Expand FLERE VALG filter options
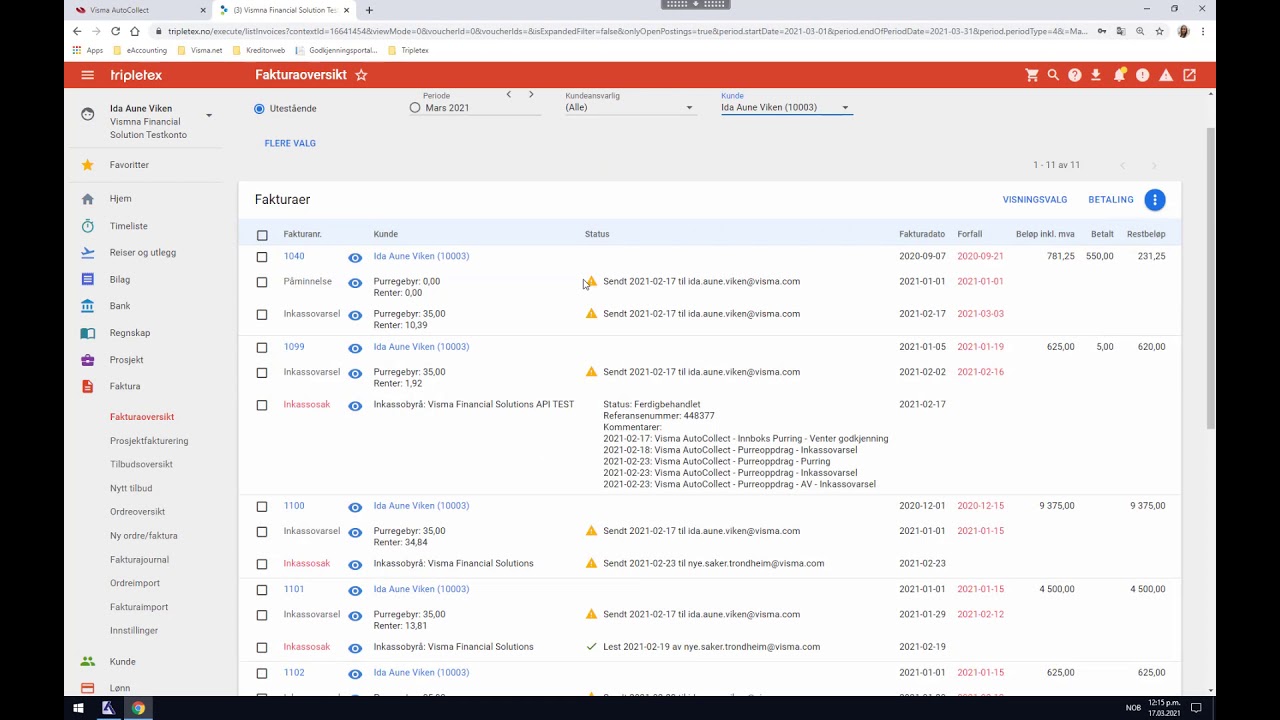 tap(290, 143)
